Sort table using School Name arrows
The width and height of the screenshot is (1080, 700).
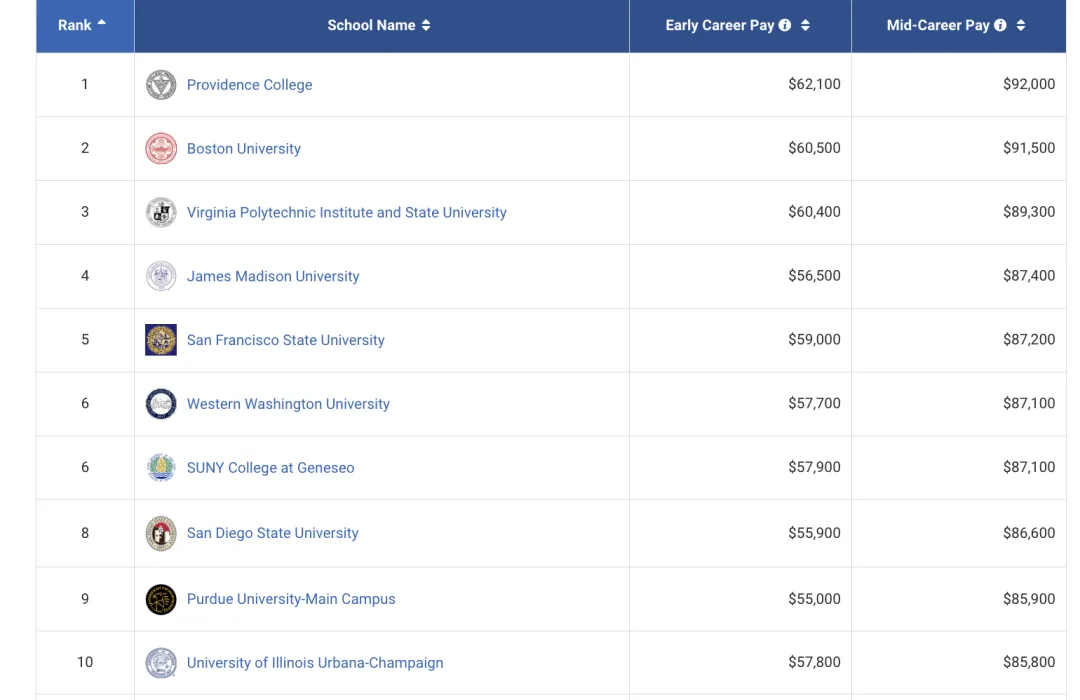tap(426, 25)
